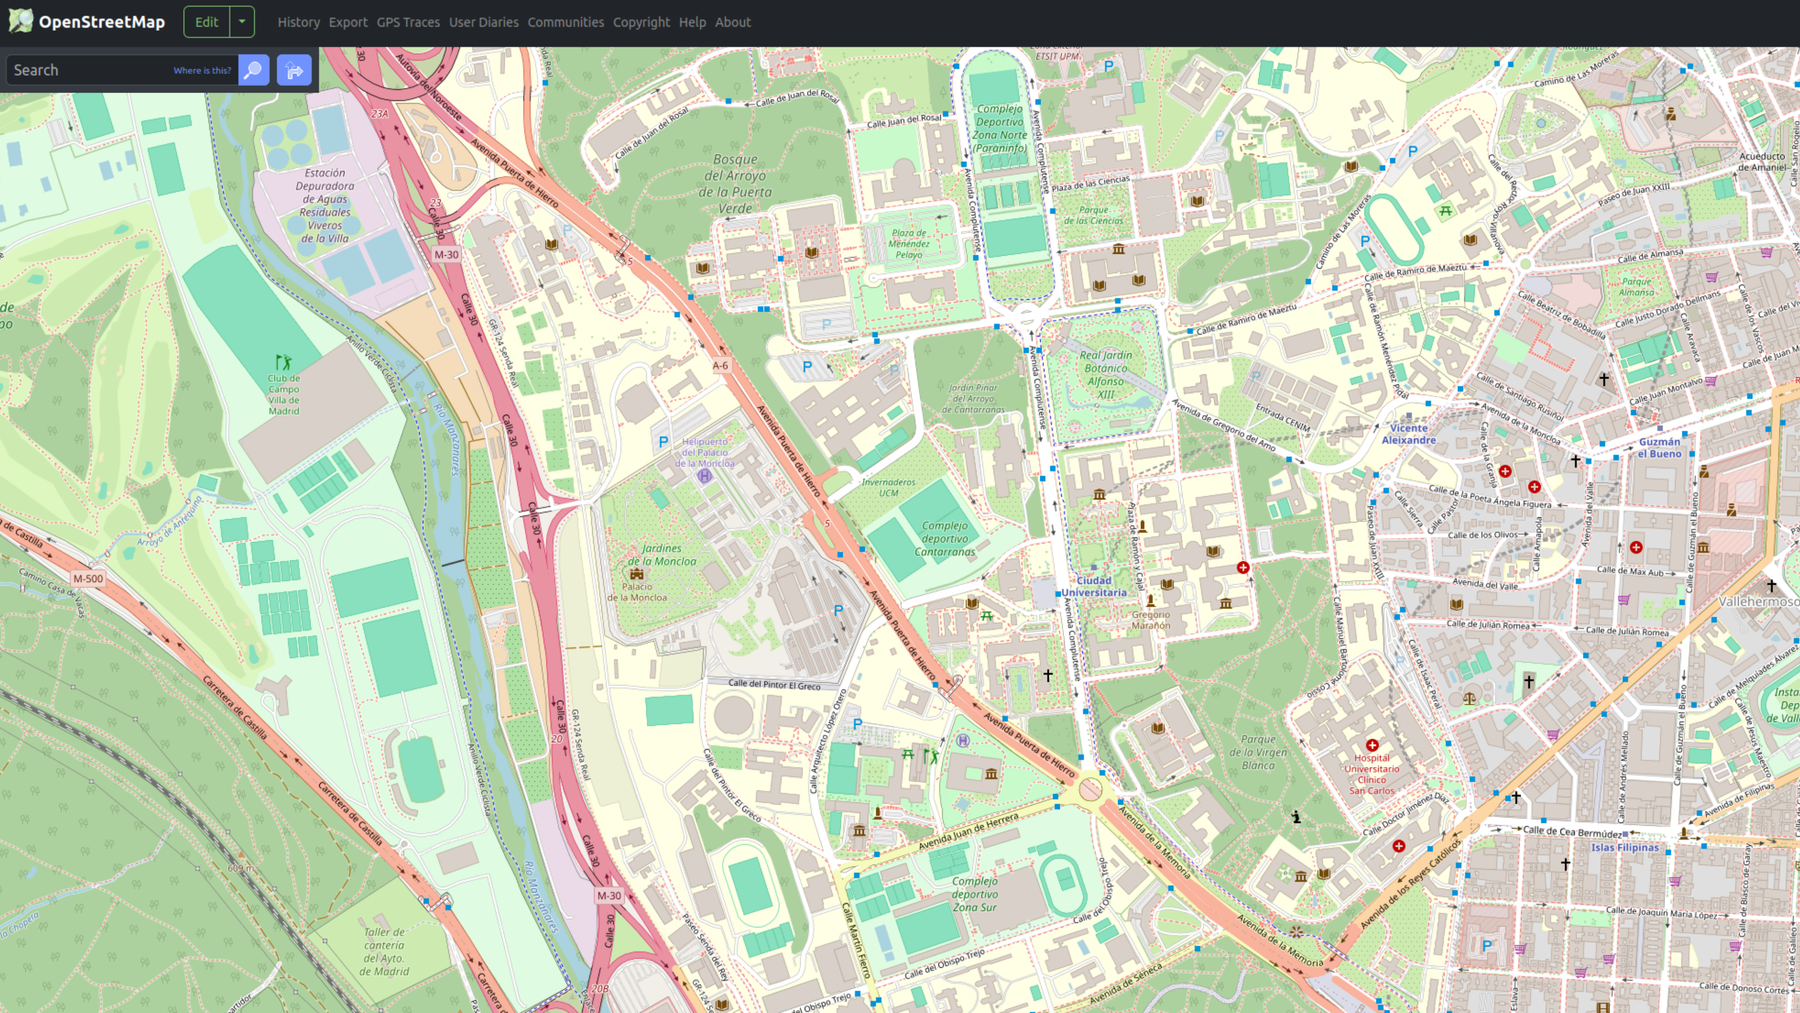This screenshot has height=1013, width=1800.
Task: Open the History menu item
Action: 298,22
